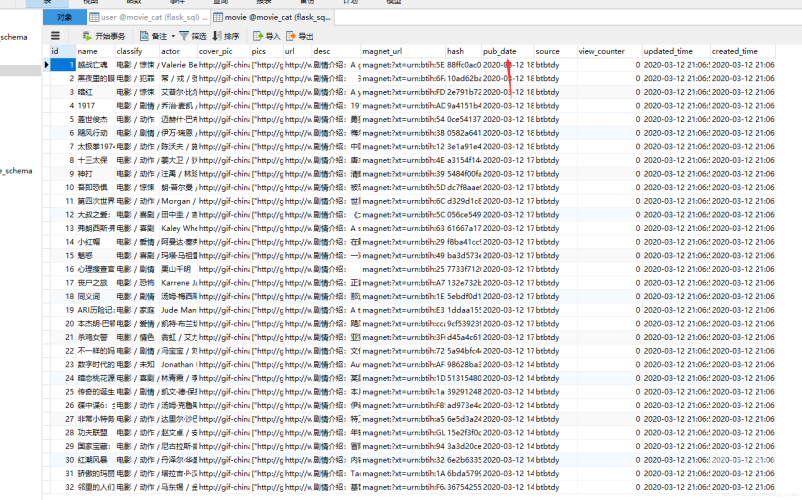Click the 筛选 filter funnel icon

(x=184, y=36)
